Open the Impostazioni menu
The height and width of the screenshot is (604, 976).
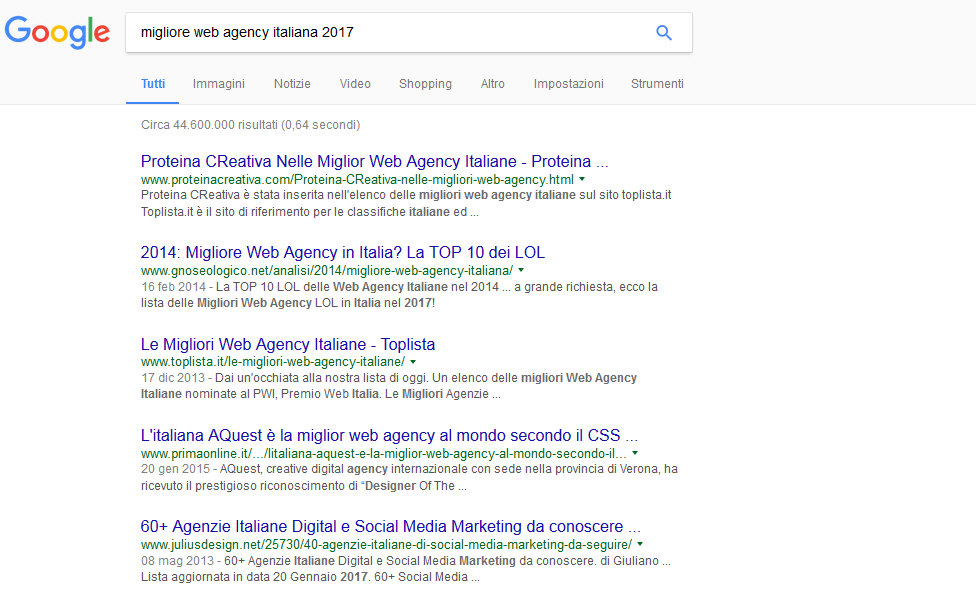pyautogui.click(x=568, y=84)
